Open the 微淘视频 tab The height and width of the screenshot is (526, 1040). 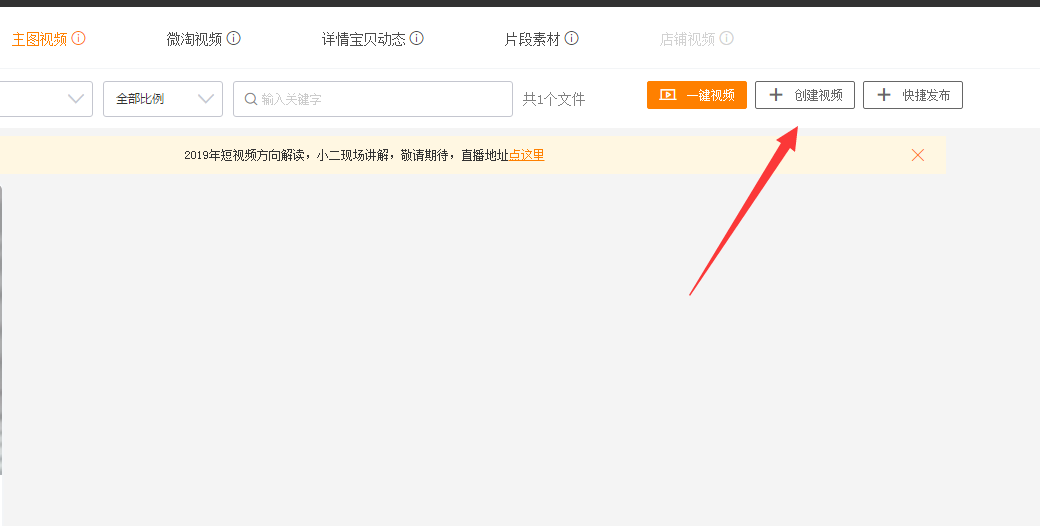[194, 39]
